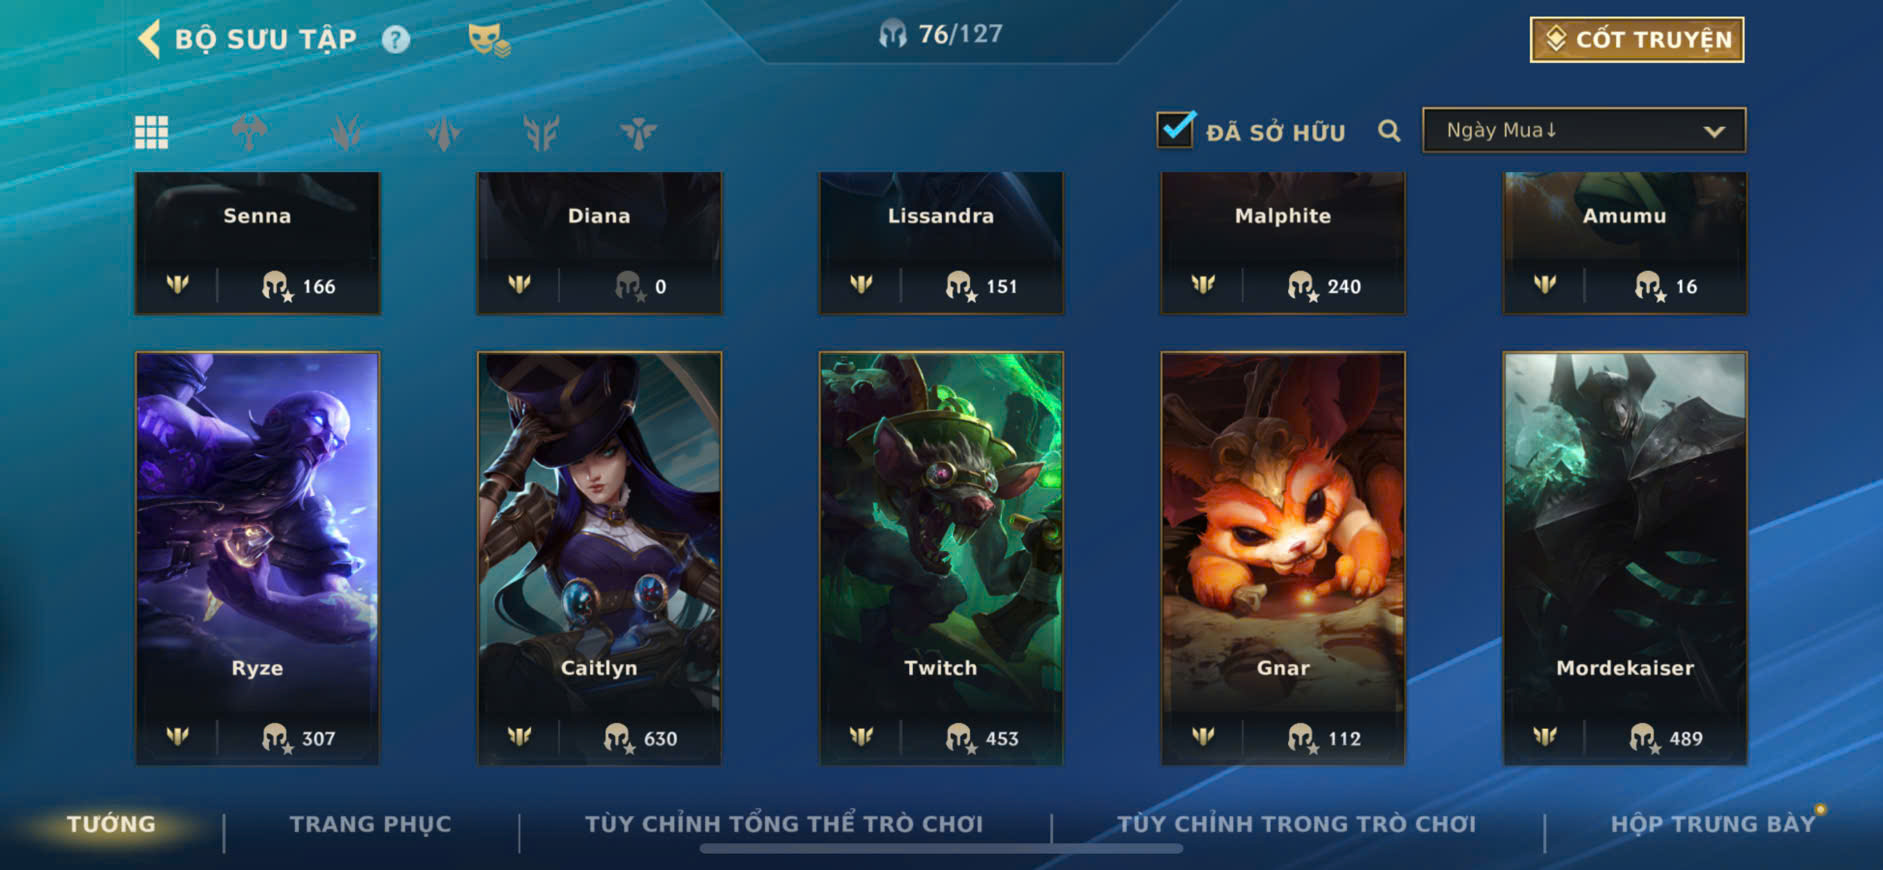This screenshot has width=1883, height=870.
Task: Filter by the last role icon in the role filter row
Action: point(638,132)
